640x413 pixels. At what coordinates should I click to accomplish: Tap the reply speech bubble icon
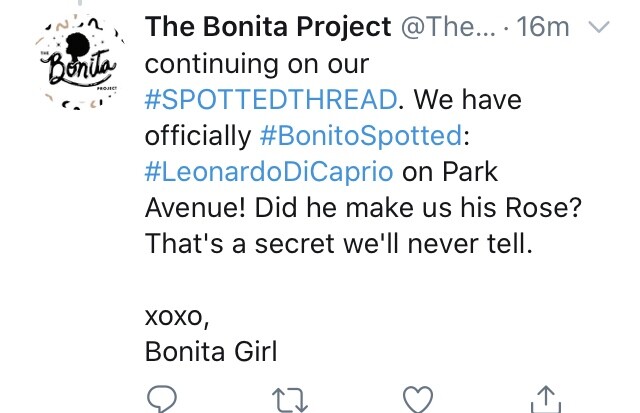[x=162, y=400]
